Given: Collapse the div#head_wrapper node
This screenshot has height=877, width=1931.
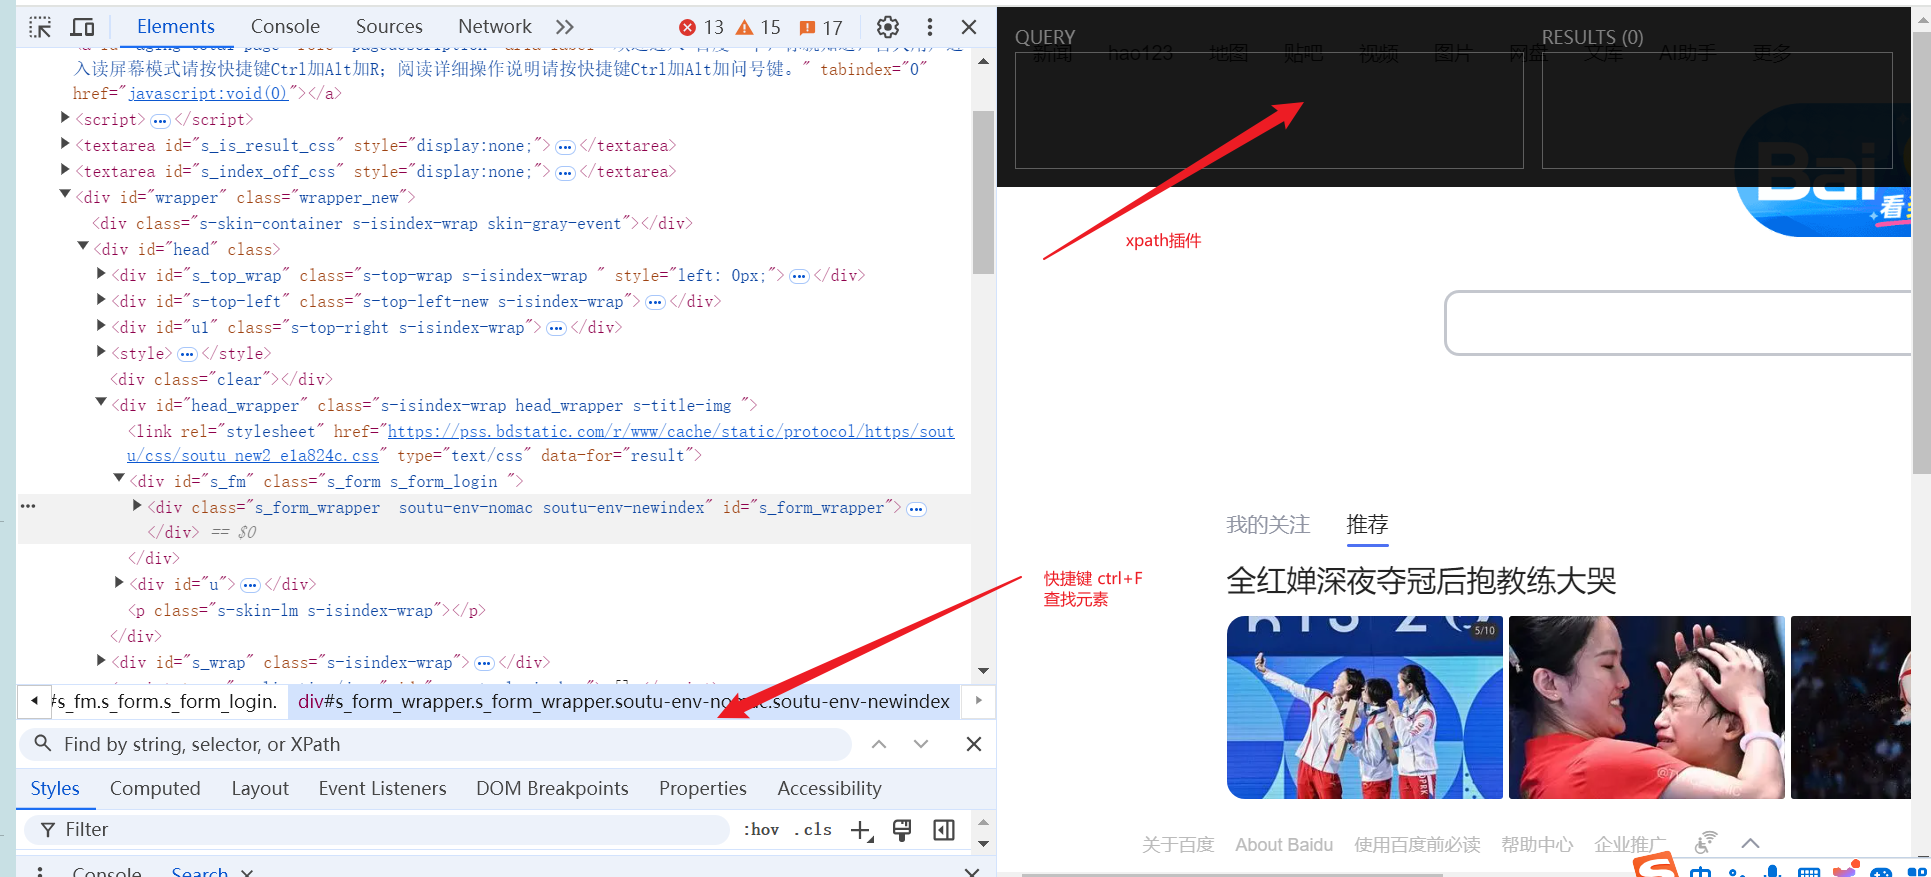Looking at the screenshot, I should click(x=101, y=403).
